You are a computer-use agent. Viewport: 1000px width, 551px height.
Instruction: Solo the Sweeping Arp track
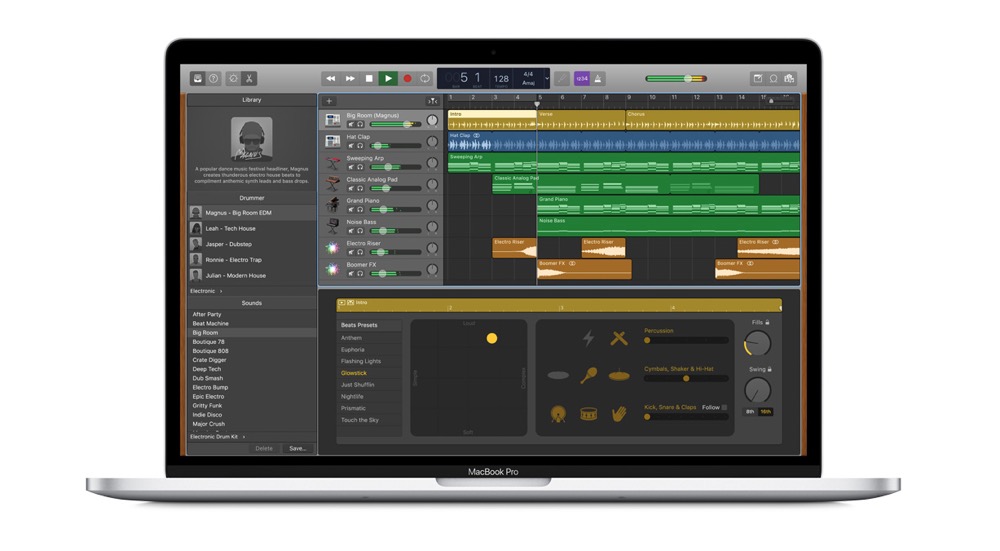[x=360, y=167]
